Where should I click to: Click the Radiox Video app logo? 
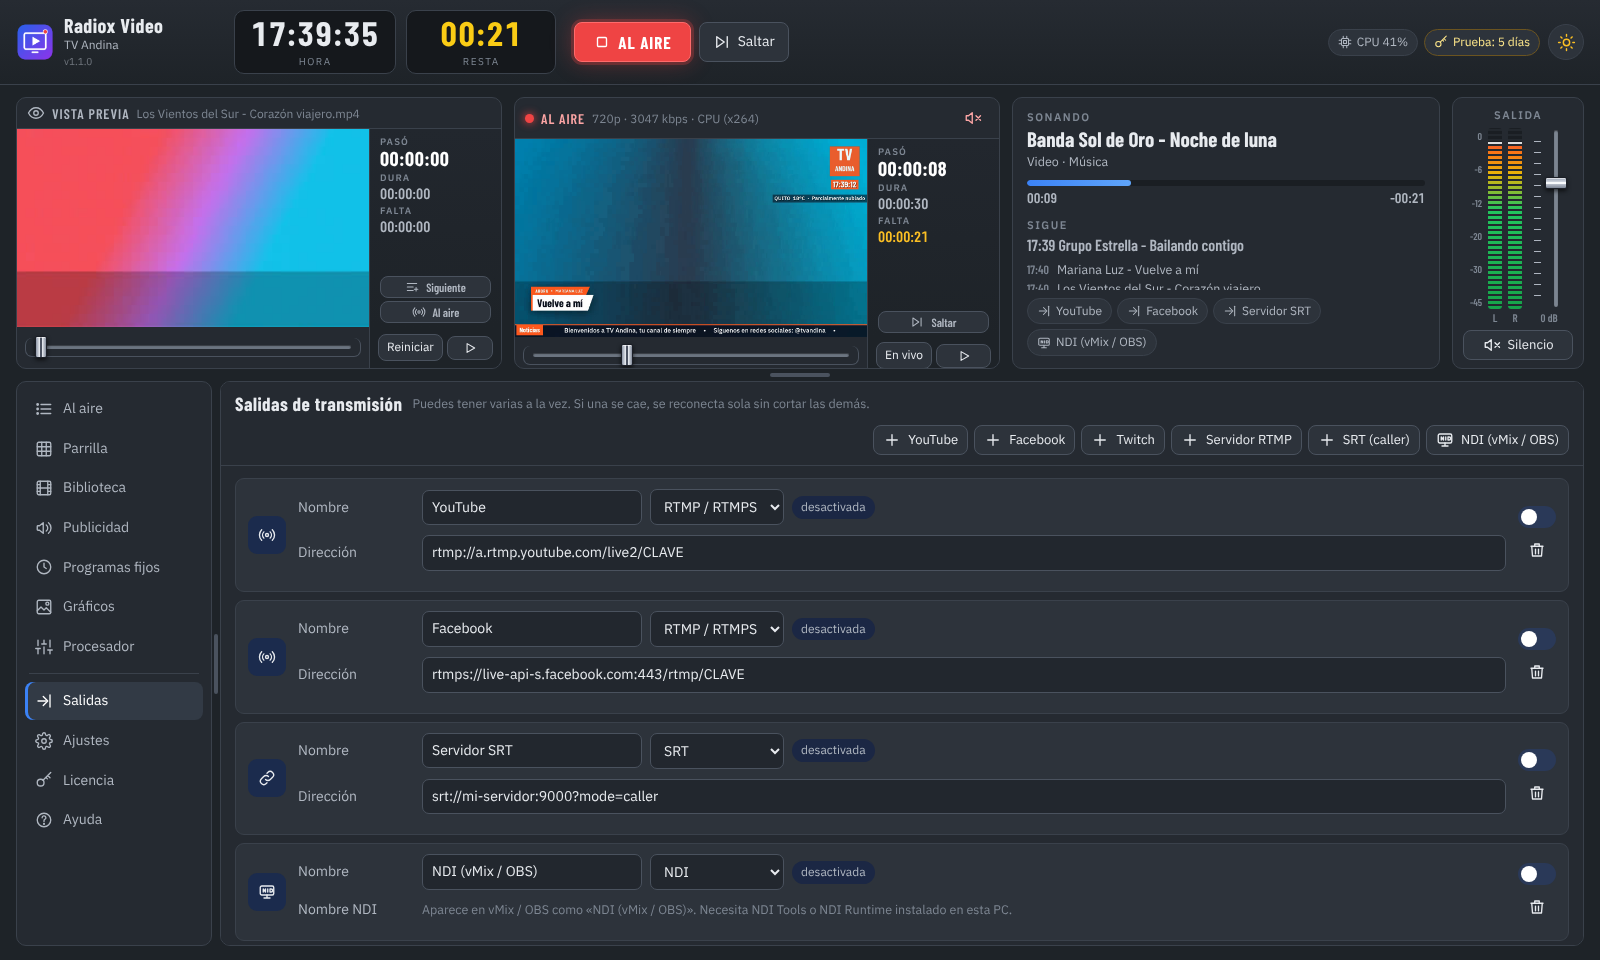click(35, 42)
